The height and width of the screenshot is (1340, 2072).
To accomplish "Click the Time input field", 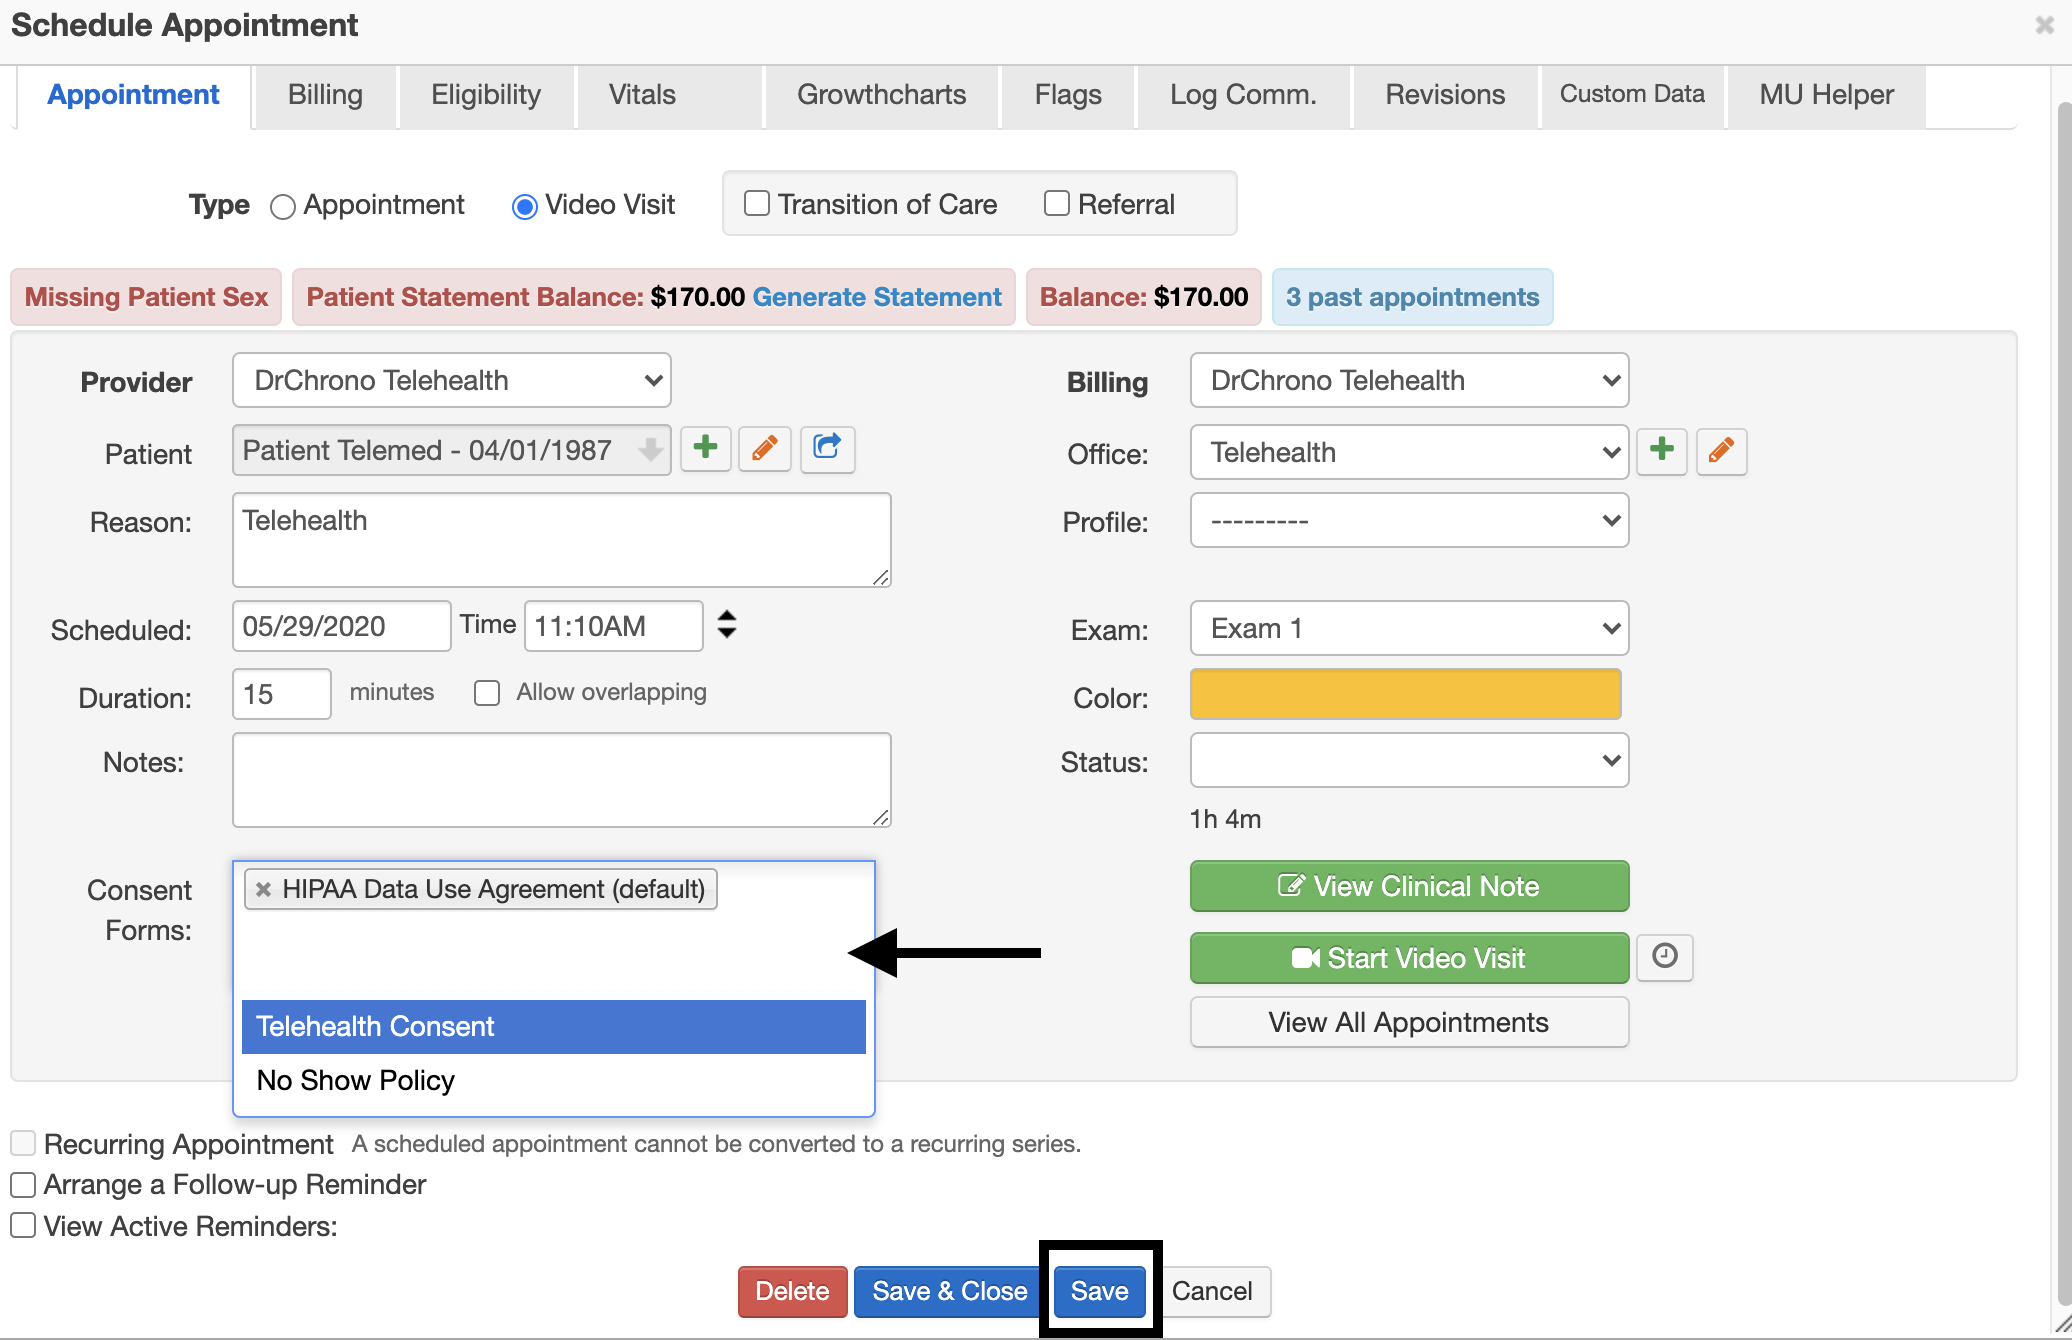I will click(613, 626).
